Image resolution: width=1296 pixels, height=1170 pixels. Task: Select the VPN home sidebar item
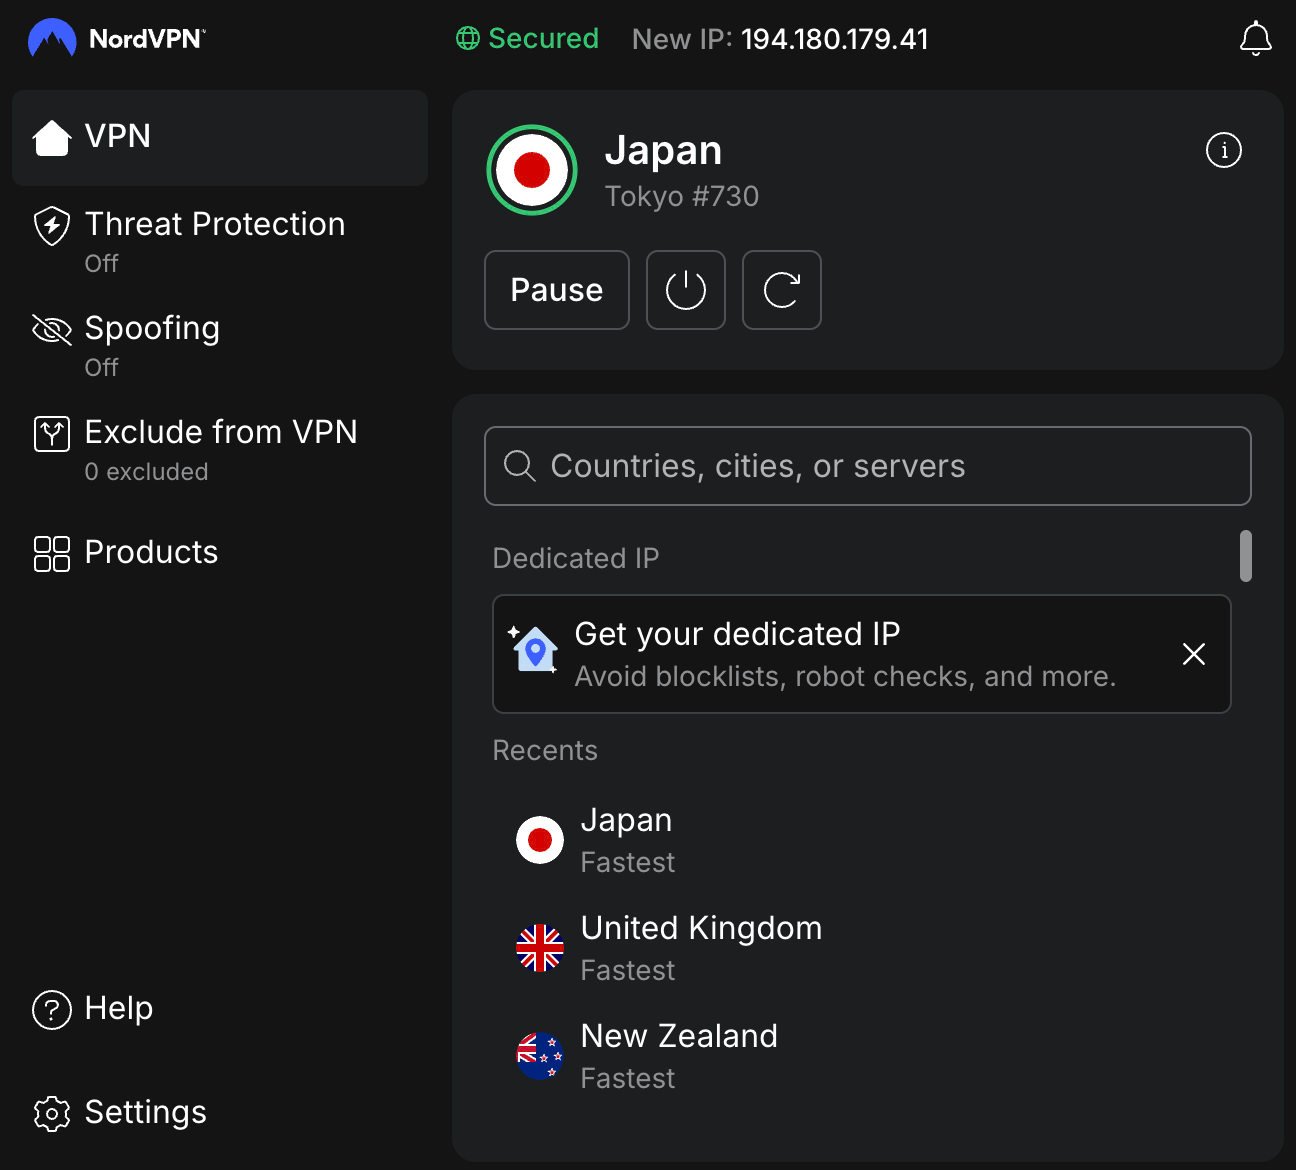pos(220,137)
